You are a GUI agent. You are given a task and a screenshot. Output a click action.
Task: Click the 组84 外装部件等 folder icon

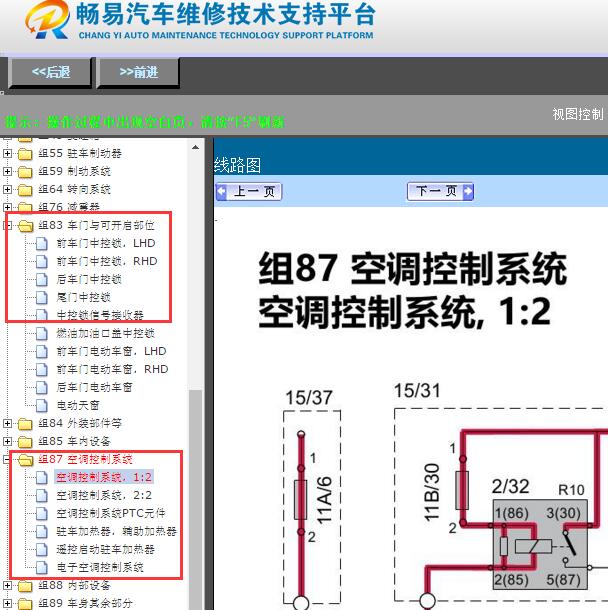25,424
